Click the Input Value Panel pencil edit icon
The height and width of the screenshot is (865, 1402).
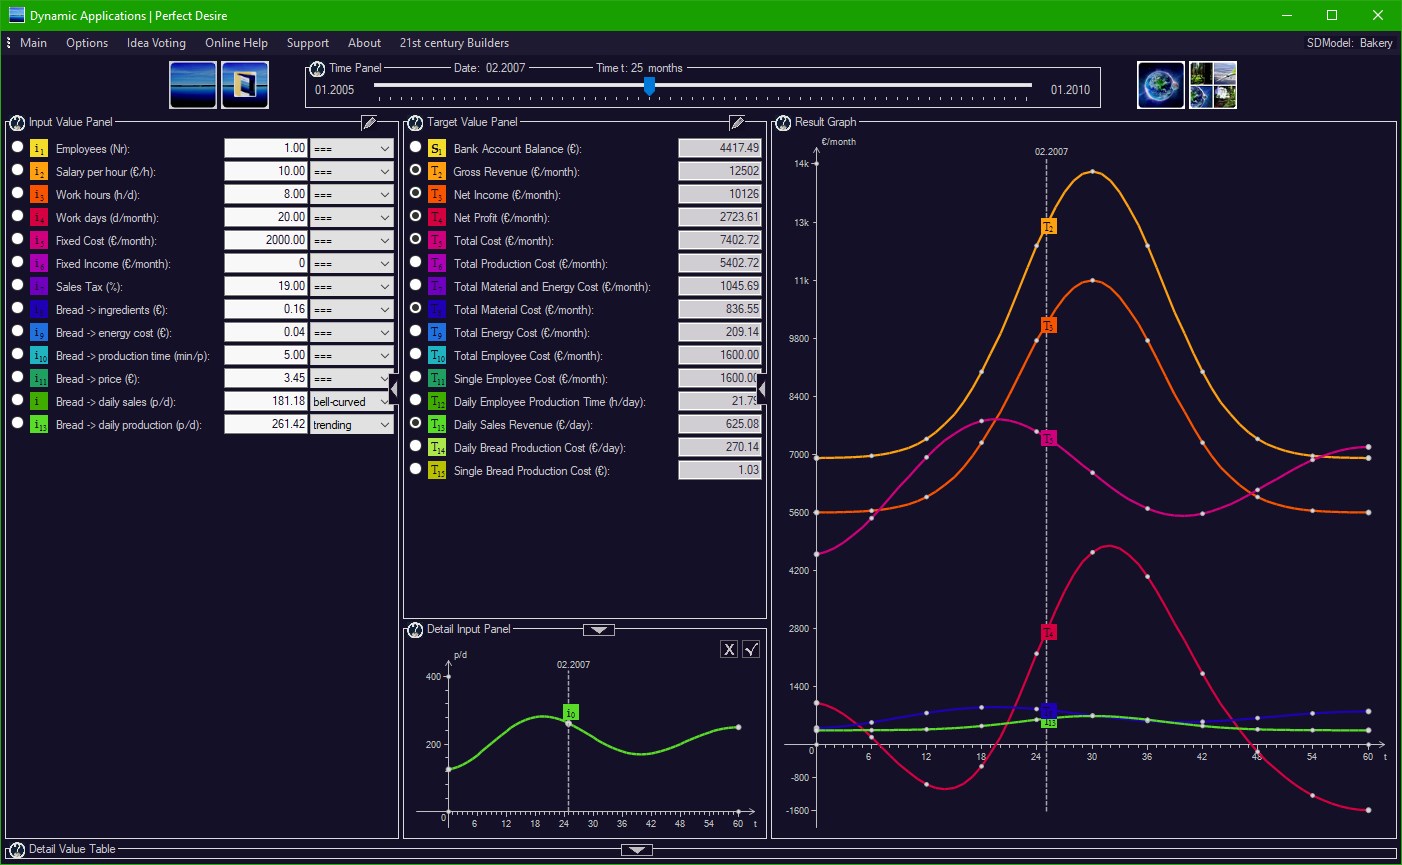369,123
